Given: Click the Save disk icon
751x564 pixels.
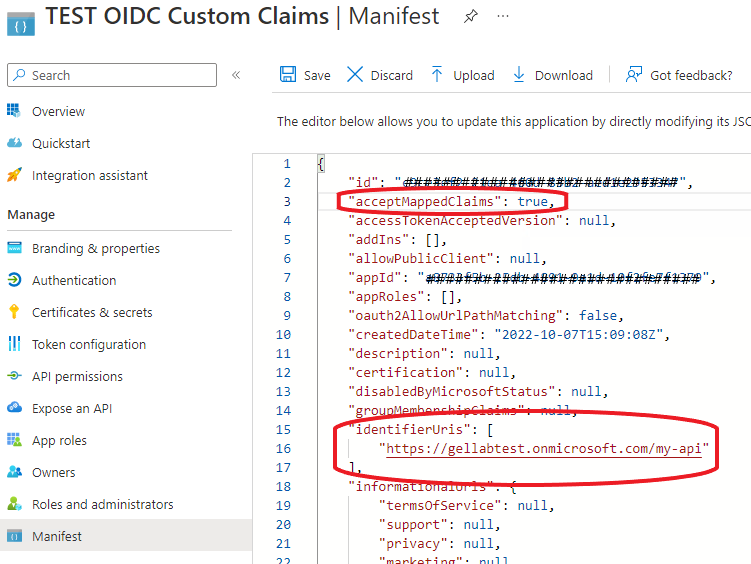Looking at the screenshot, I should click(288, 75).
